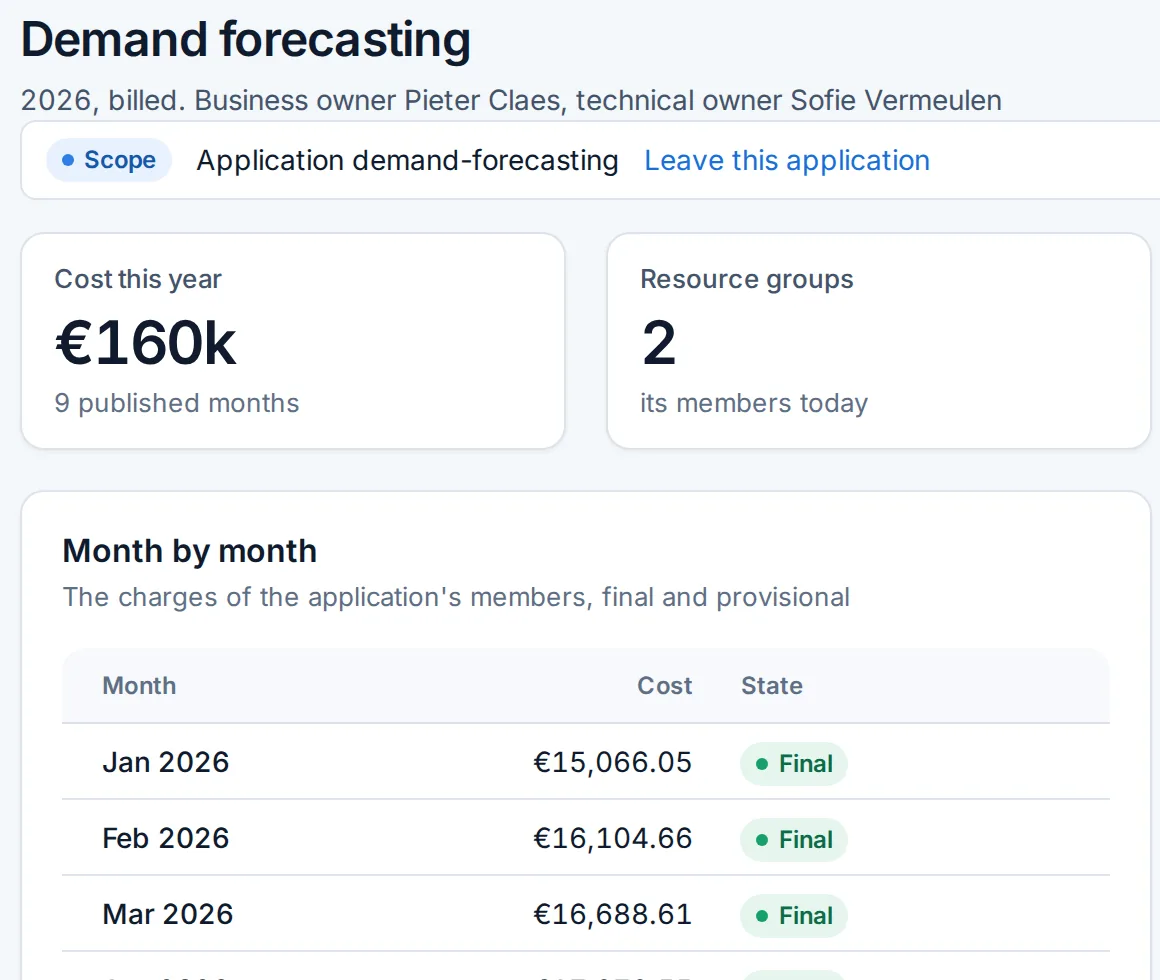
Task: Click the 'Resource groups' card label
Action: pyautogui.click(x=746, y=279)
